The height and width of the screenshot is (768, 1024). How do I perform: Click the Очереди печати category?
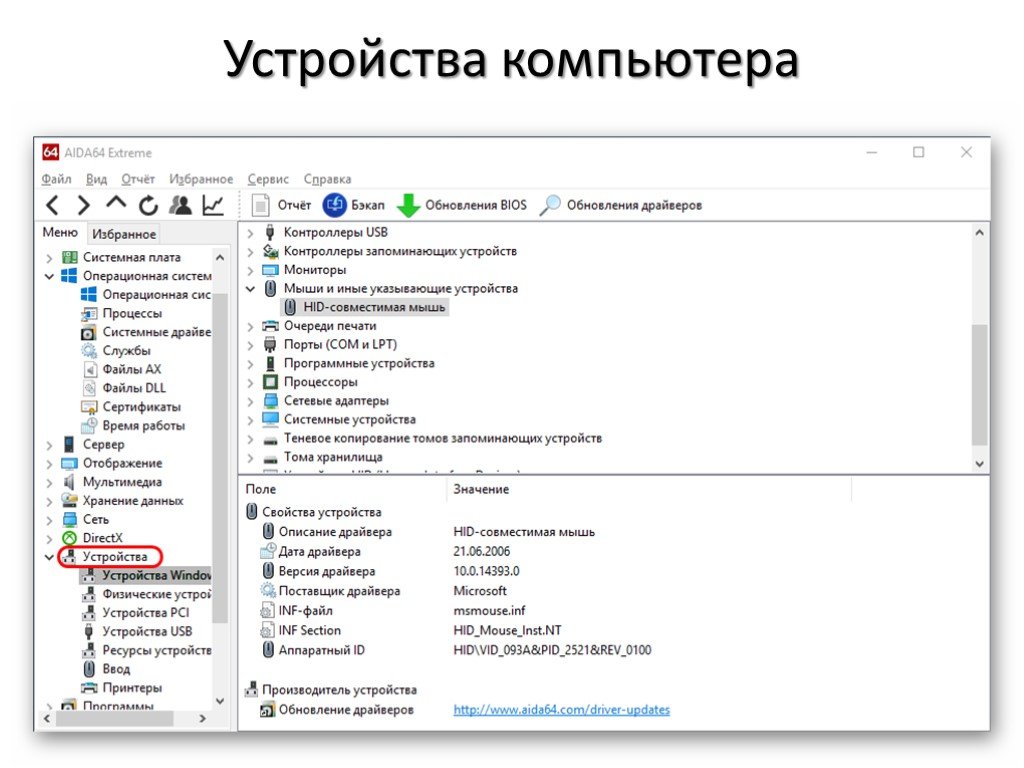[319, 326]
